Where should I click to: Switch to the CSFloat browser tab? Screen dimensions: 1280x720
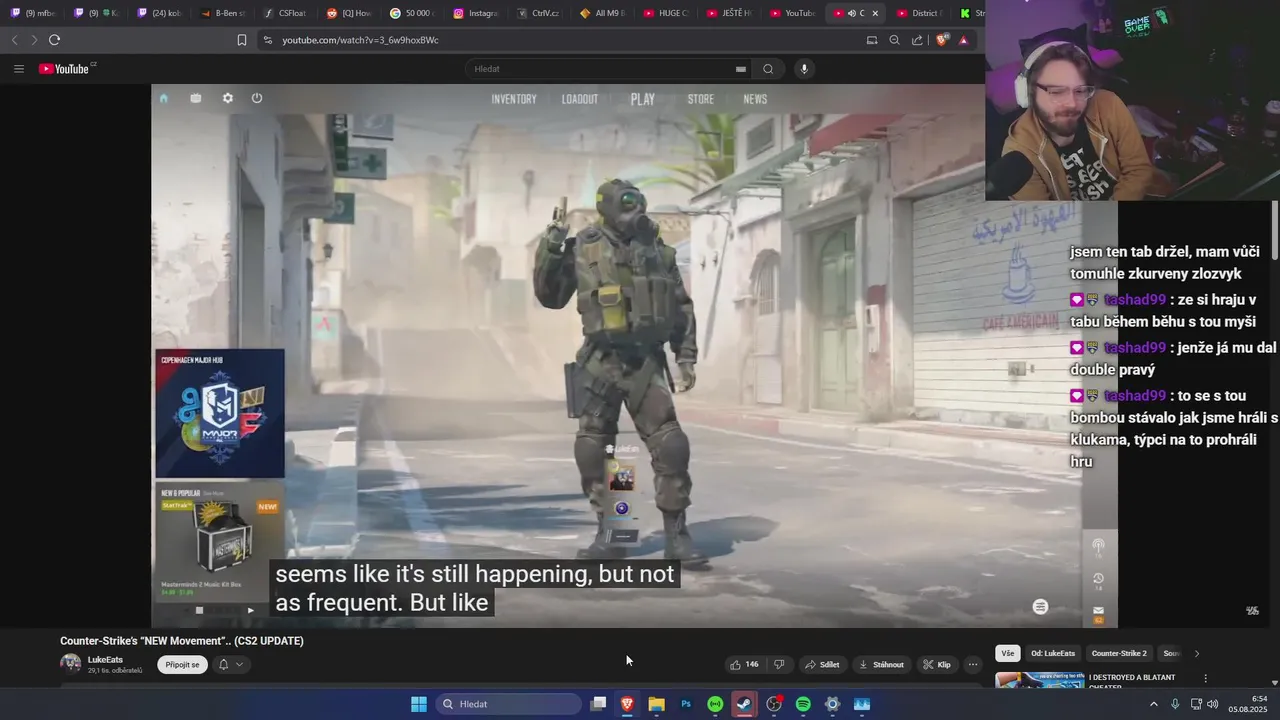coord(285,13)
